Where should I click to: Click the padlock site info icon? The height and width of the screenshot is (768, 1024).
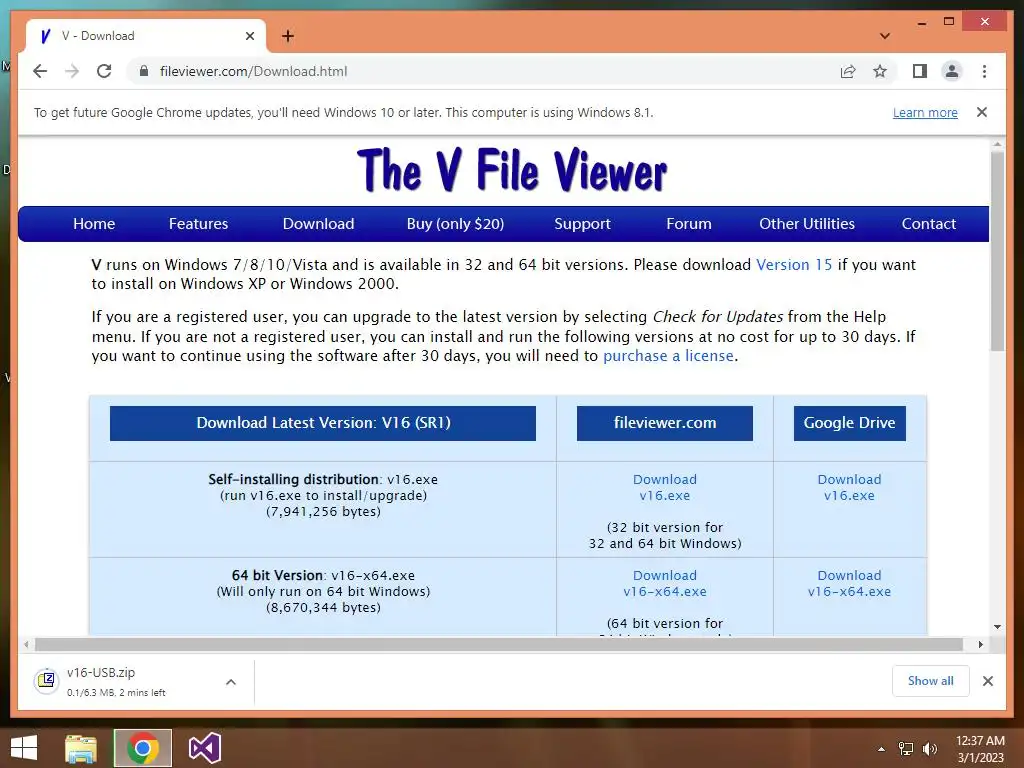pos(144,71)
